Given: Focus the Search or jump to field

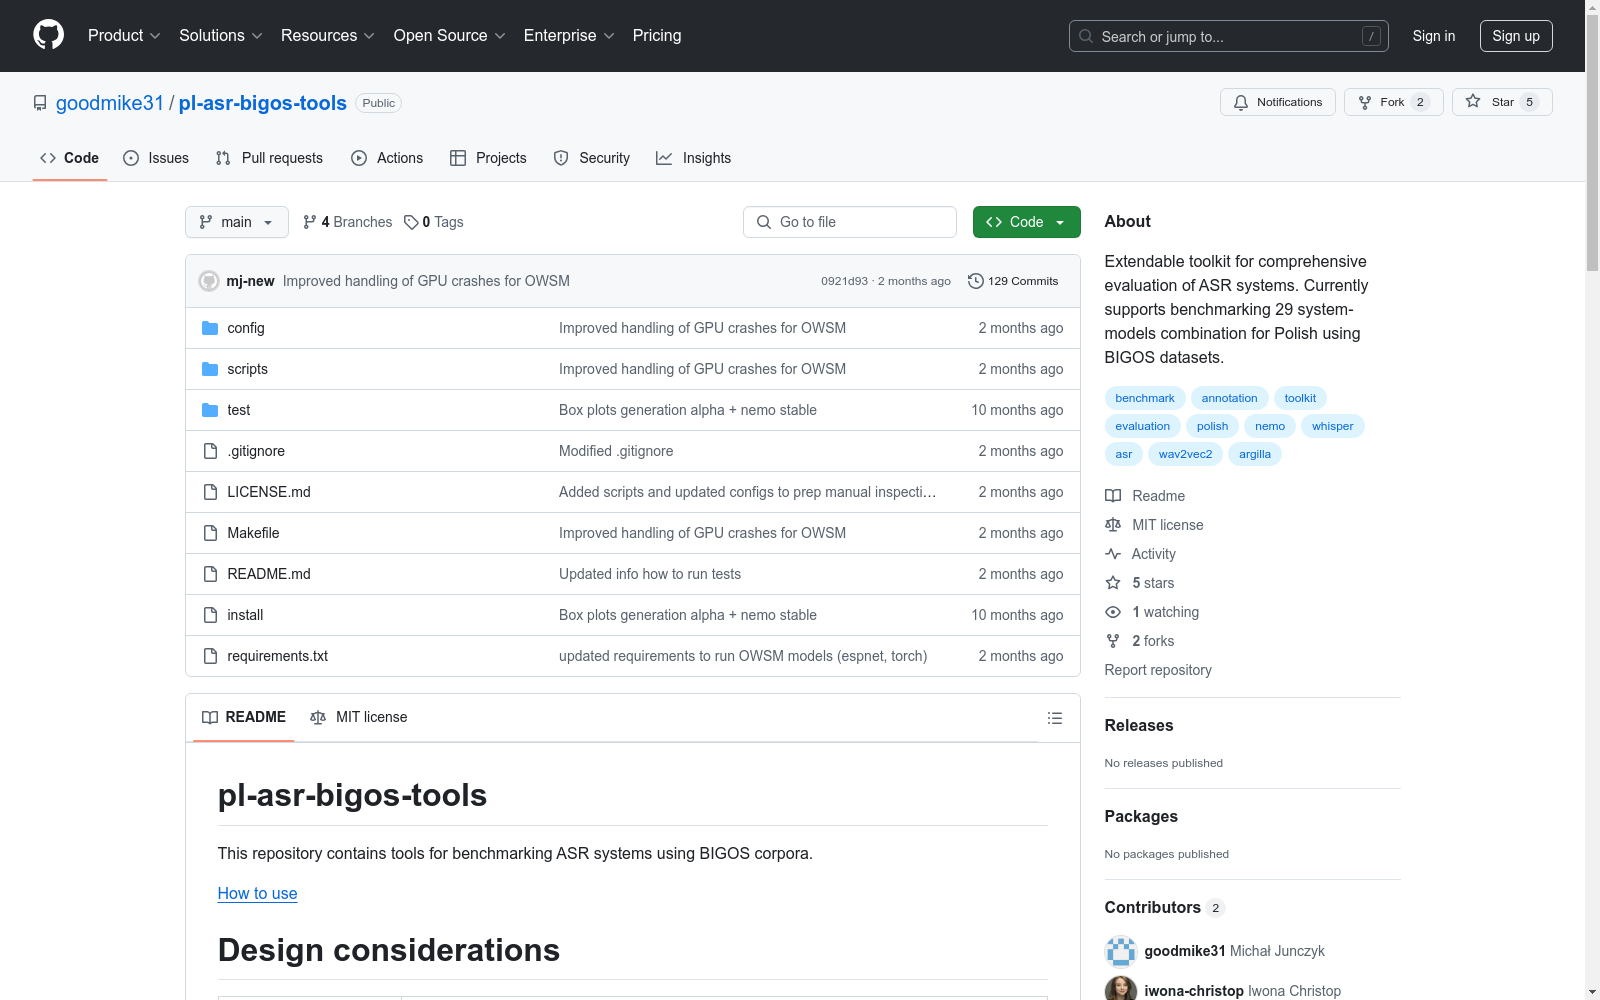Looking at the screenshot, I should coord(1228,36).
